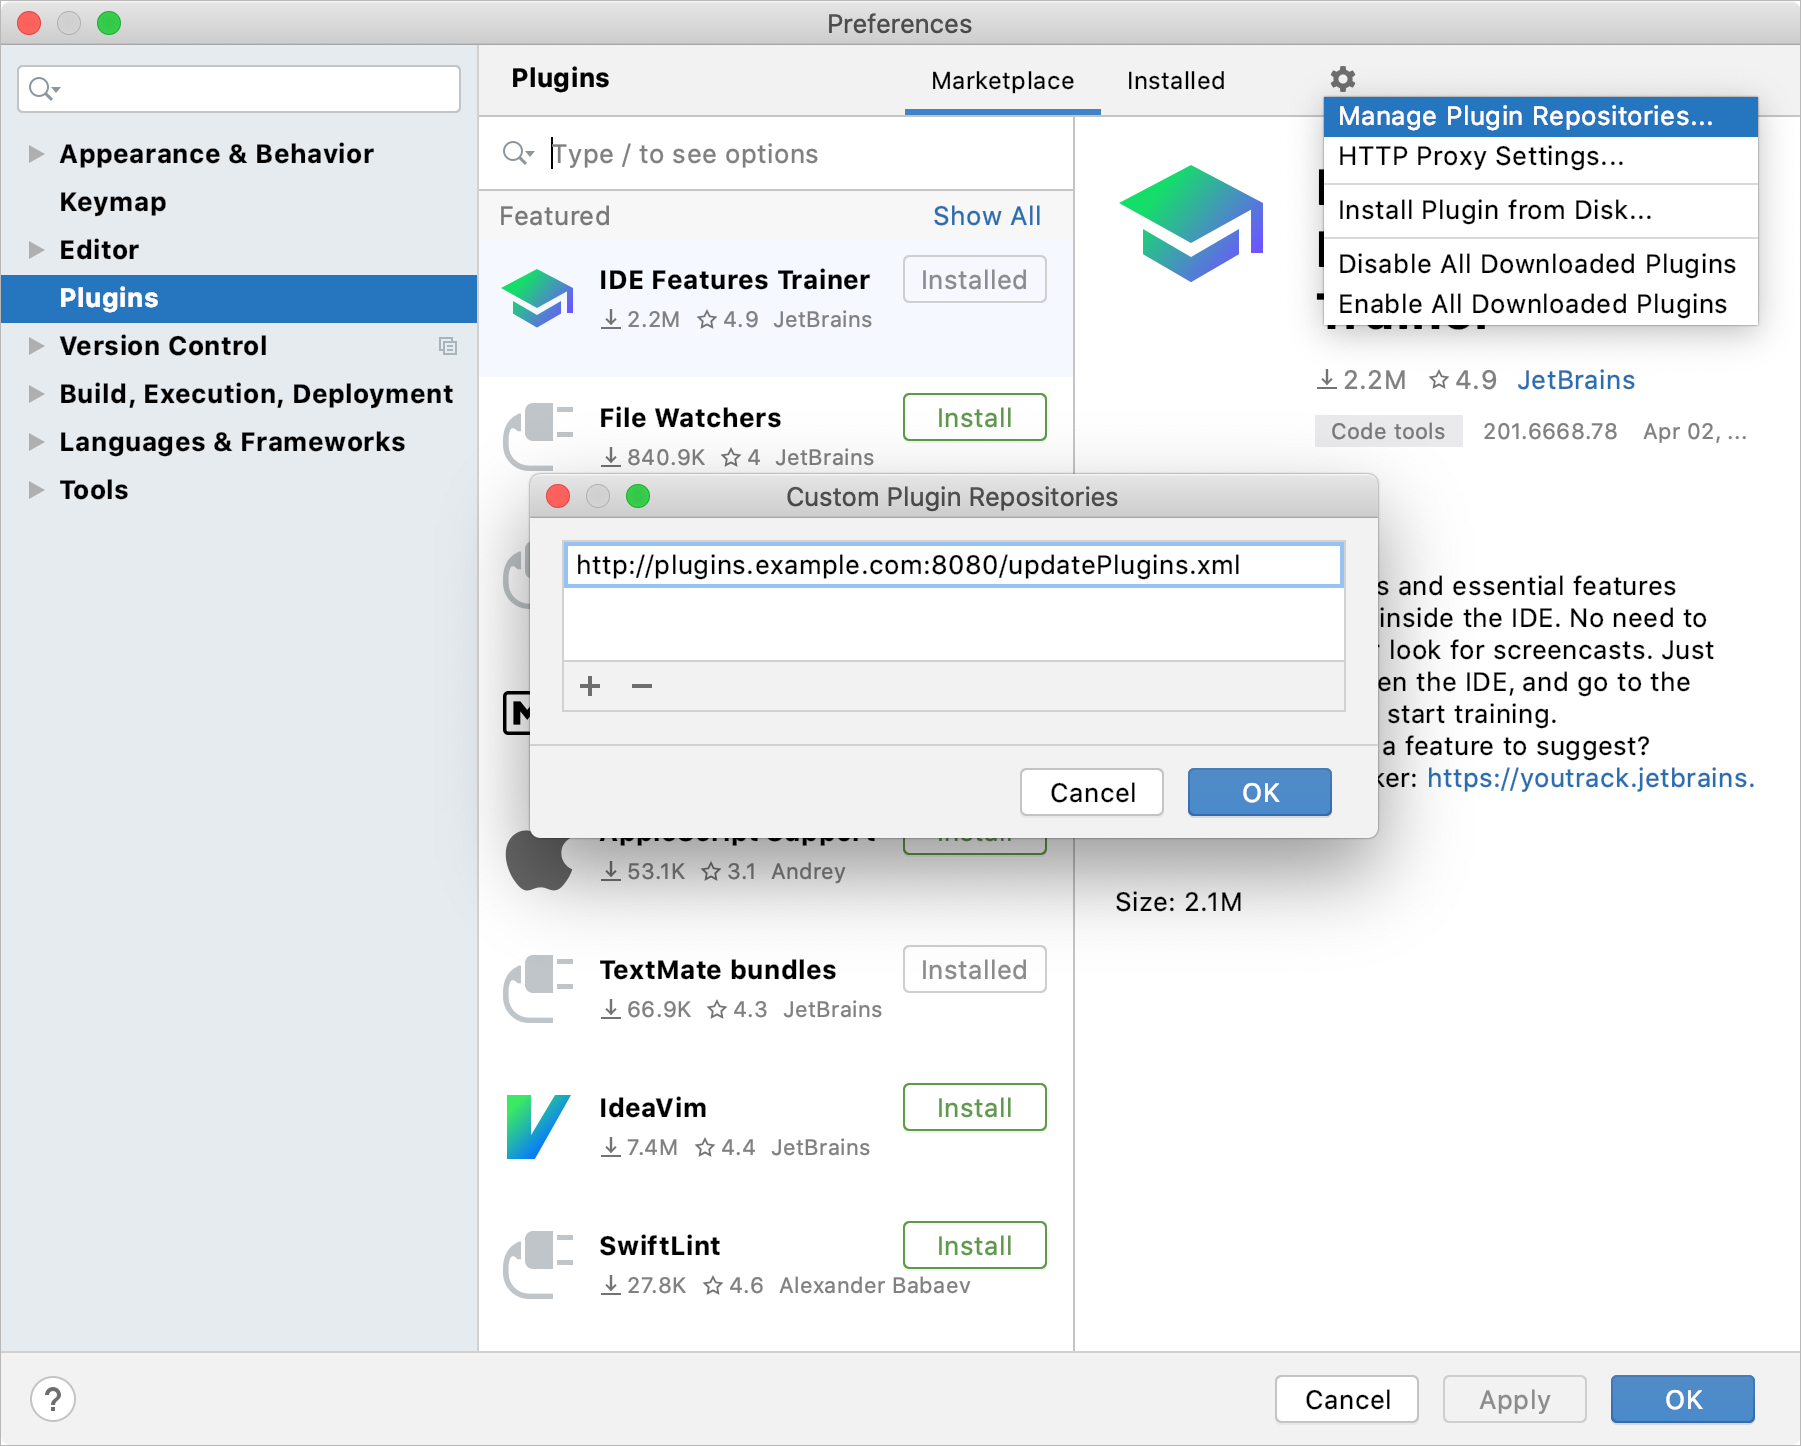Install the File Watchers plugin
Viewport: 1801px width, 1446px height.
click(974, 417)
